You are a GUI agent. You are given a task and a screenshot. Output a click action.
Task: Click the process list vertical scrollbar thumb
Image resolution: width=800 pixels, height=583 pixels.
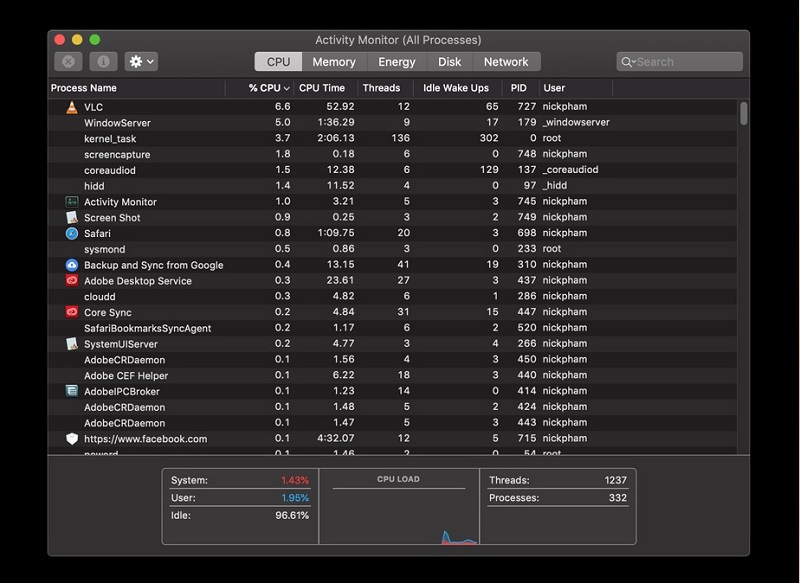[743, 113]
